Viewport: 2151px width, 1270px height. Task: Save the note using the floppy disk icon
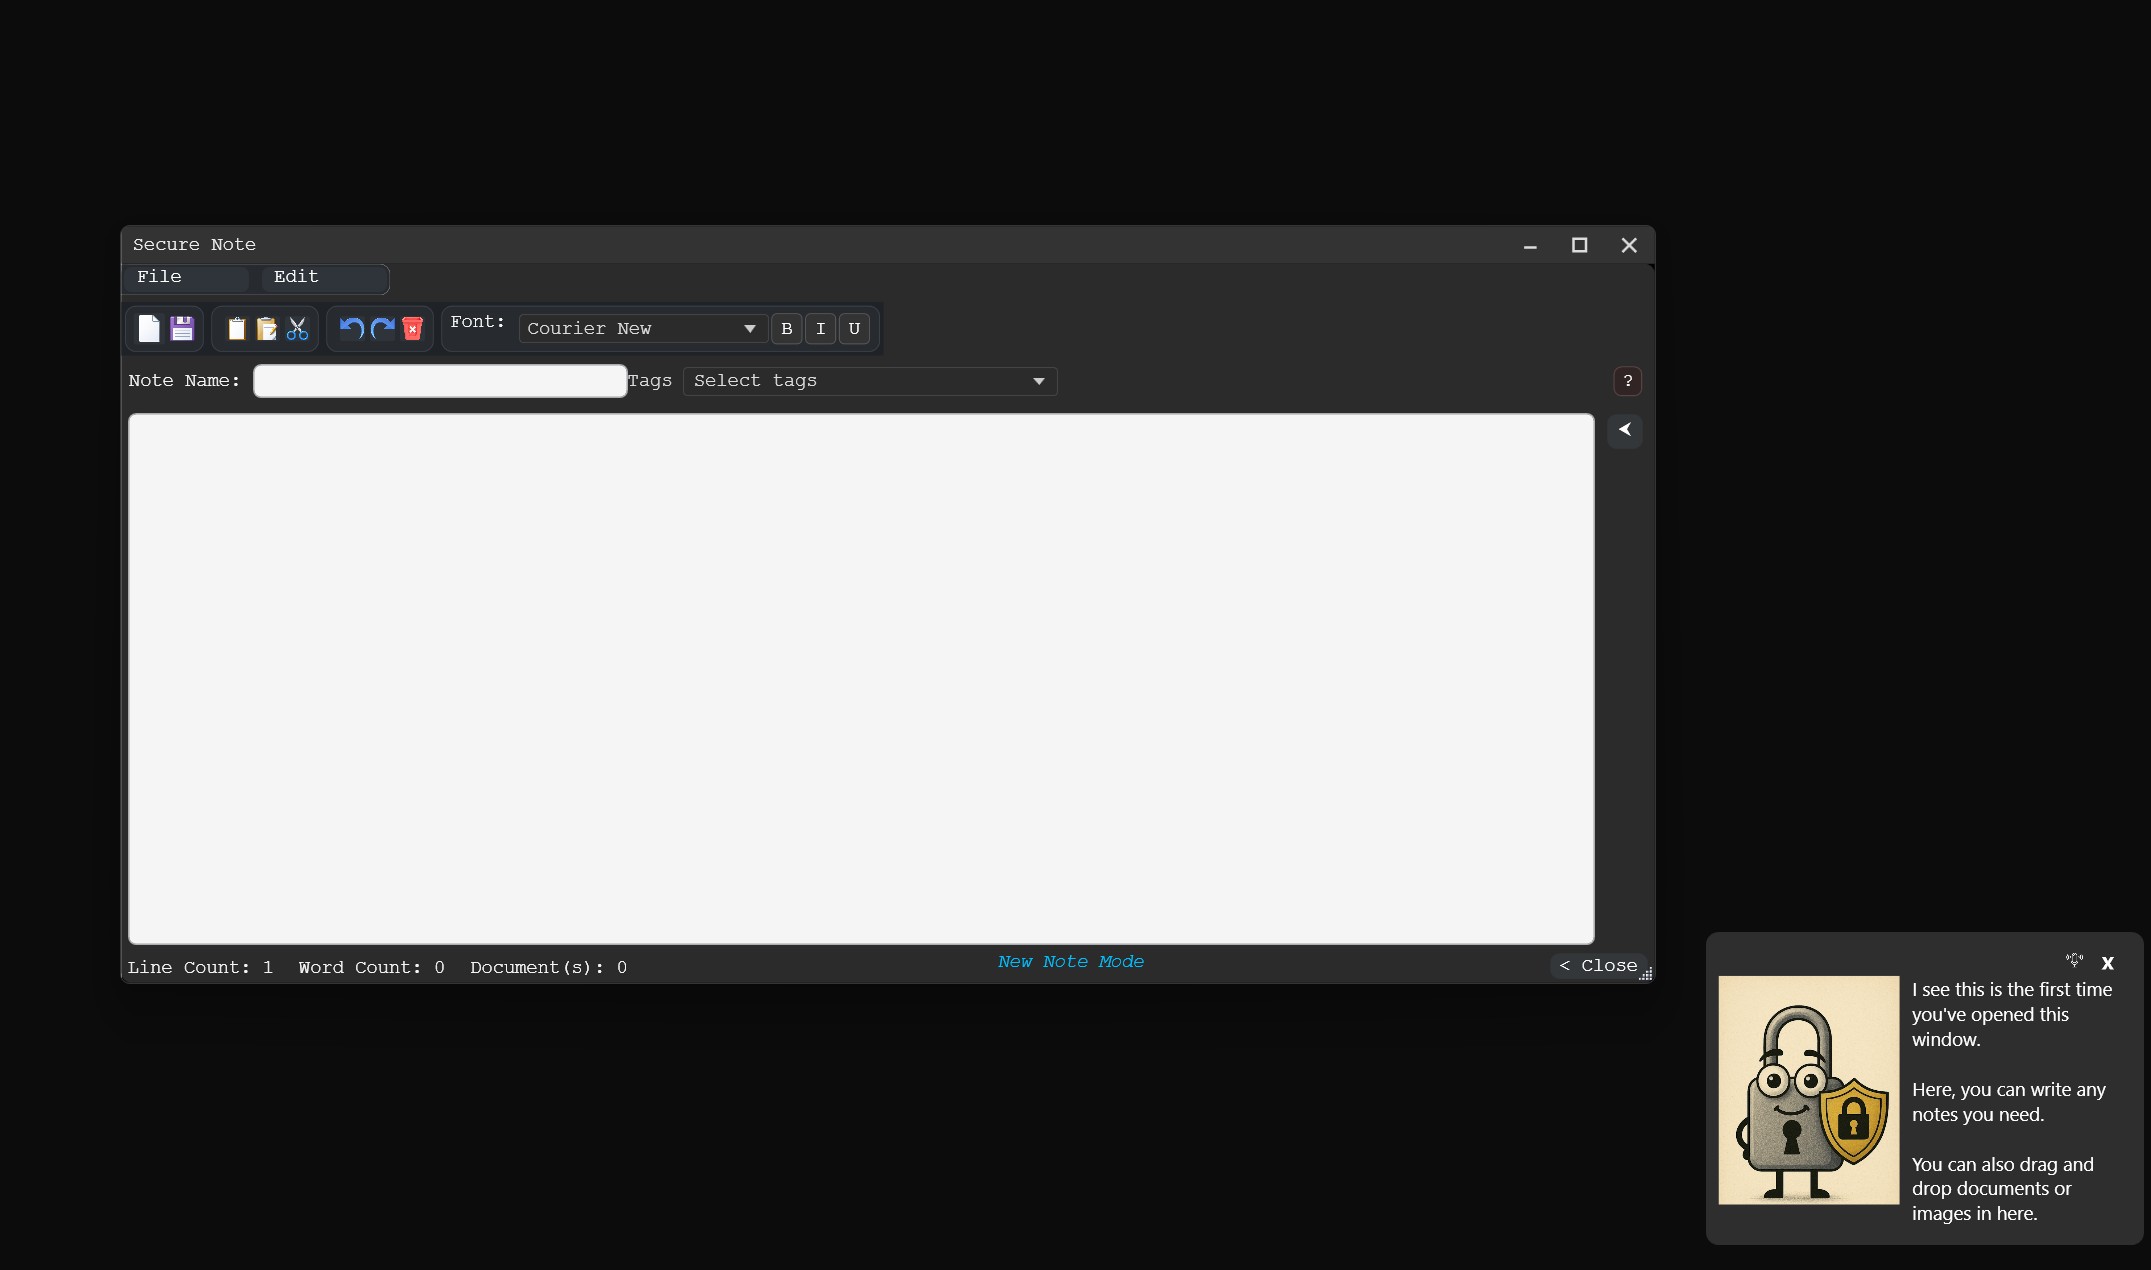[182, 329]
